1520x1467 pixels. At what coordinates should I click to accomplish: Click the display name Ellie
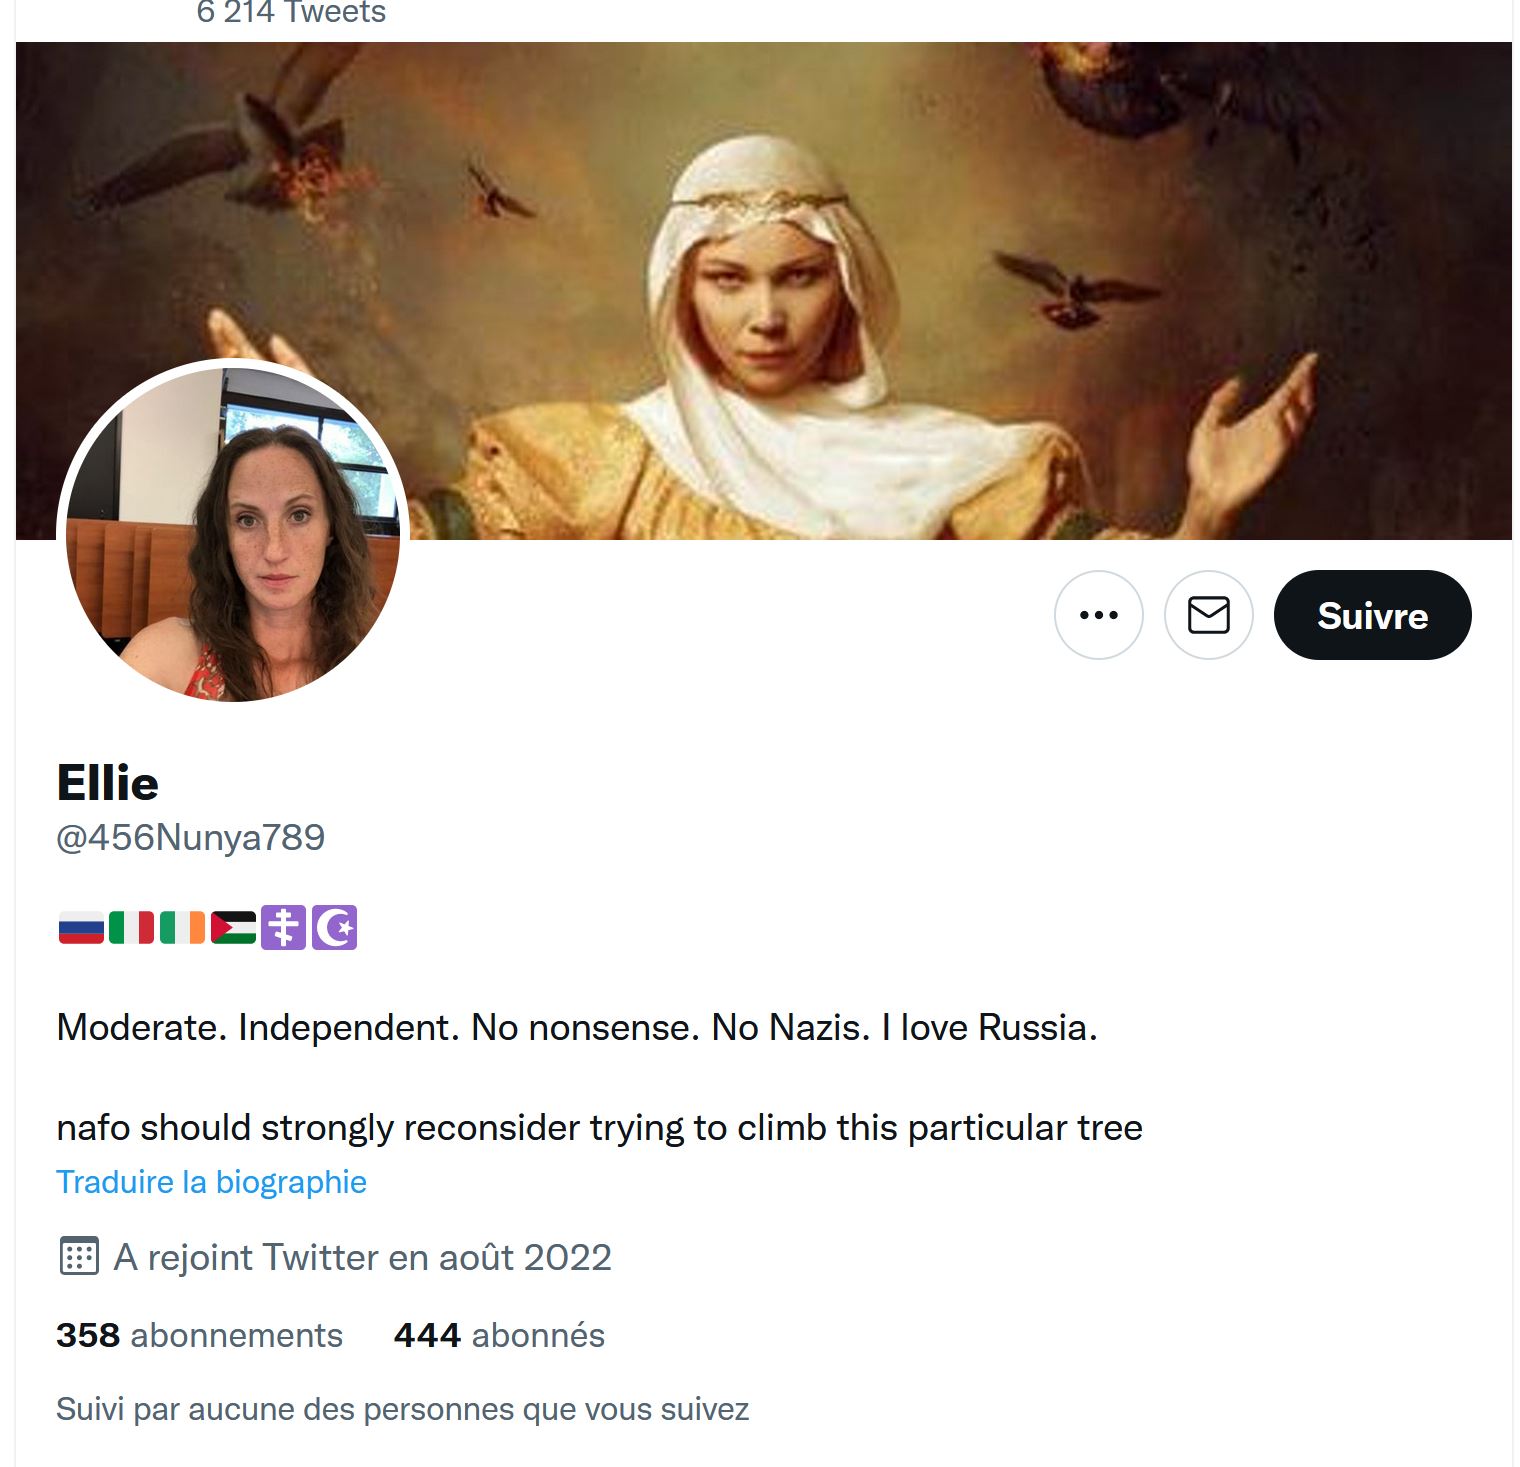(x=107, y=783)
